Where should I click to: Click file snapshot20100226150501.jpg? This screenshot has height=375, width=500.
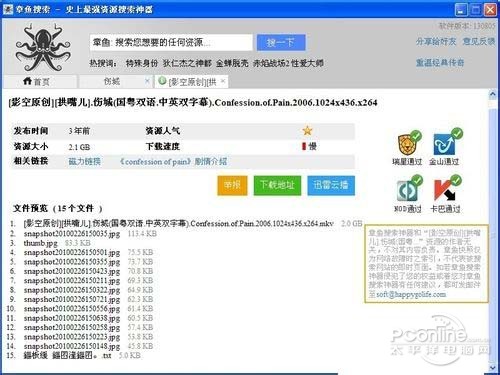point(72,252)
